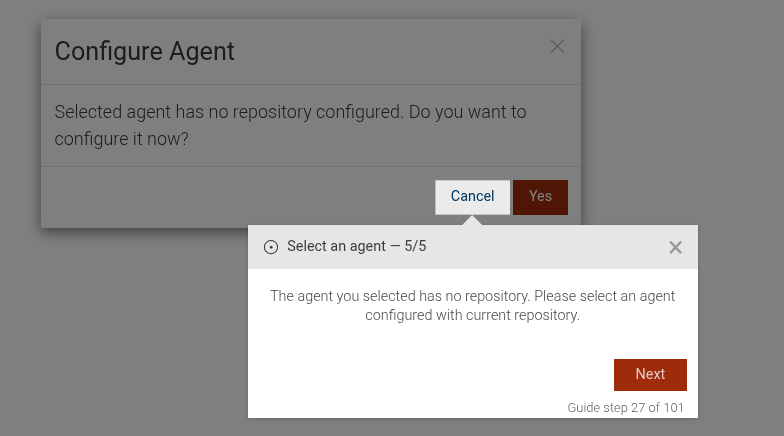Click the Configure Agent dialog title
This screenshot has width=784, height=436.
pos(144,51)
